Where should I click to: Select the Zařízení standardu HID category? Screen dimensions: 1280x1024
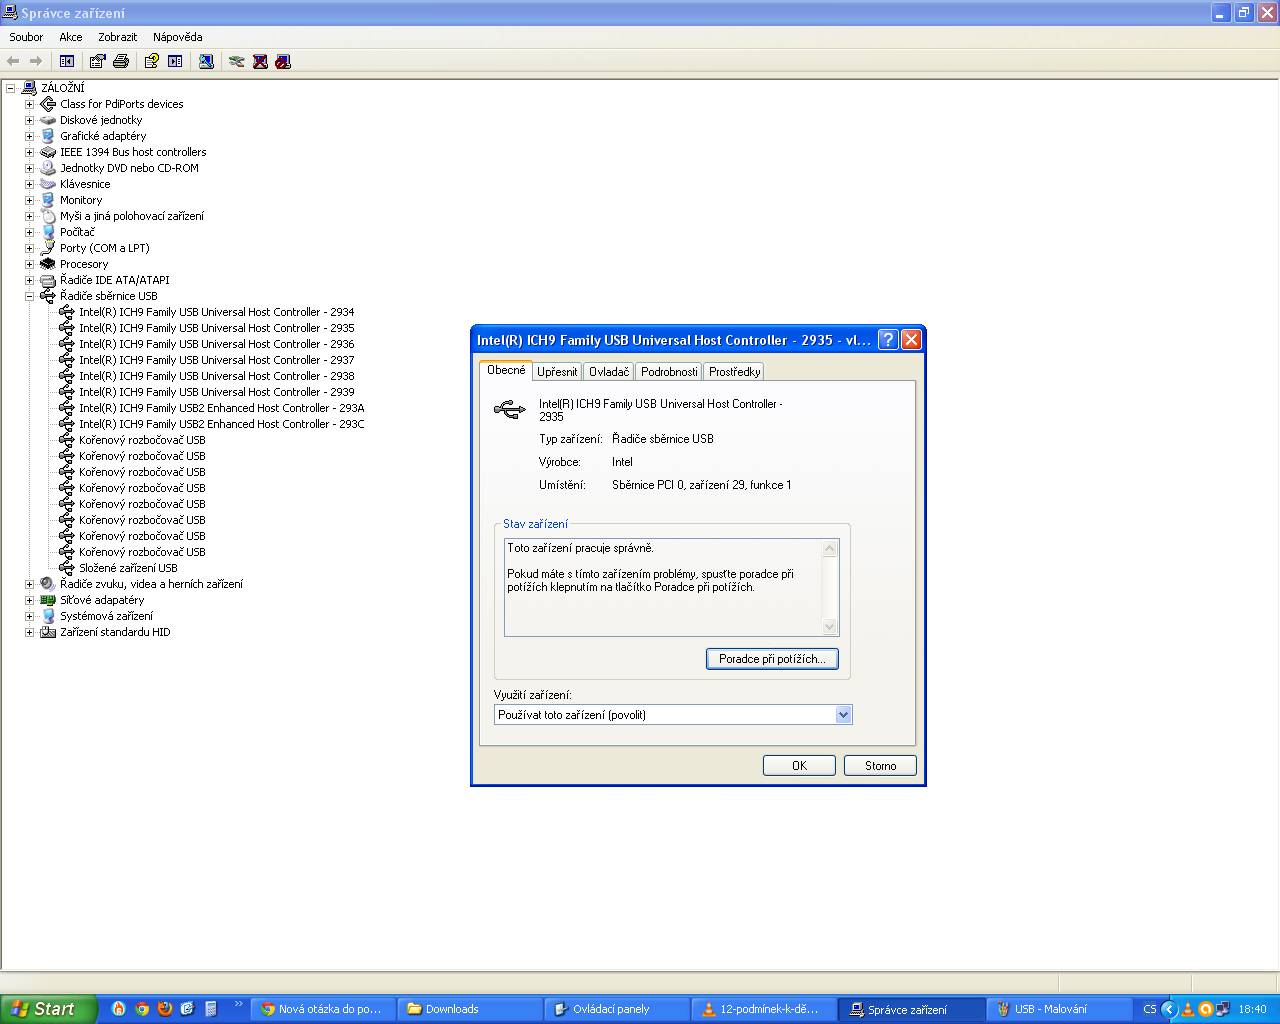click(x=115, y=632)
